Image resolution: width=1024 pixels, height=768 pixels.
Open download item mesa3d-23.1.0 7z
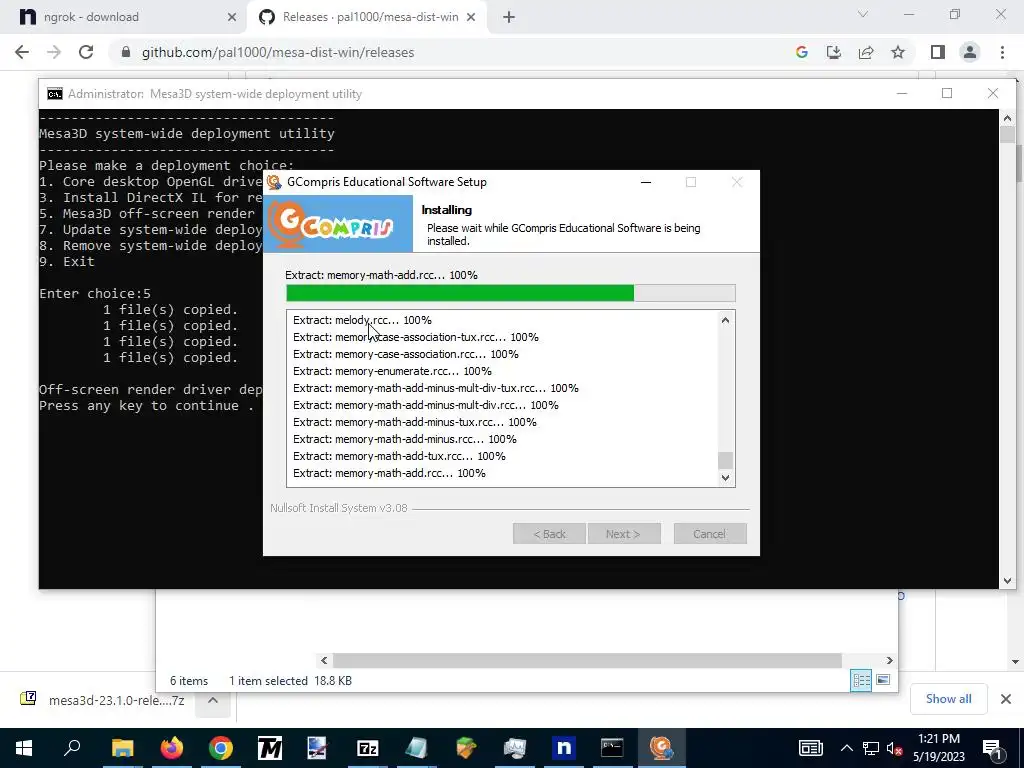coord(103,700)
